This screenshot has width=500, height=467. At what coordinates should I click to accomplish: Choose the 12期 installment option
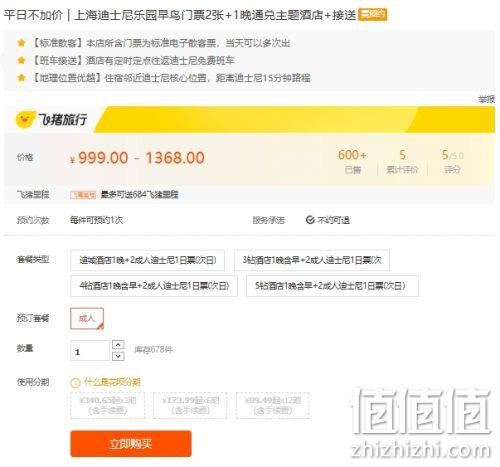point(273,405)
